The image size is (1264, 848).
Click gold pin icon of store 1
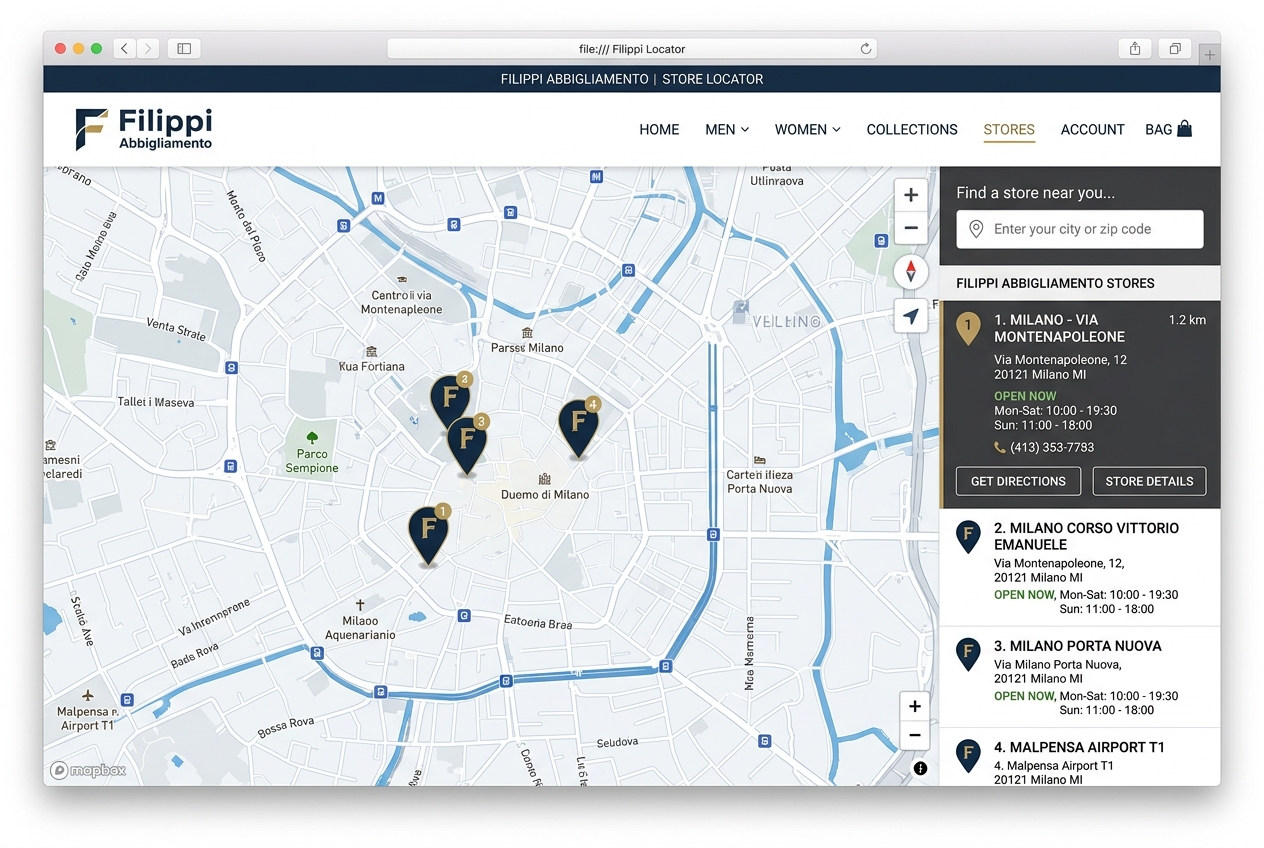968,328
